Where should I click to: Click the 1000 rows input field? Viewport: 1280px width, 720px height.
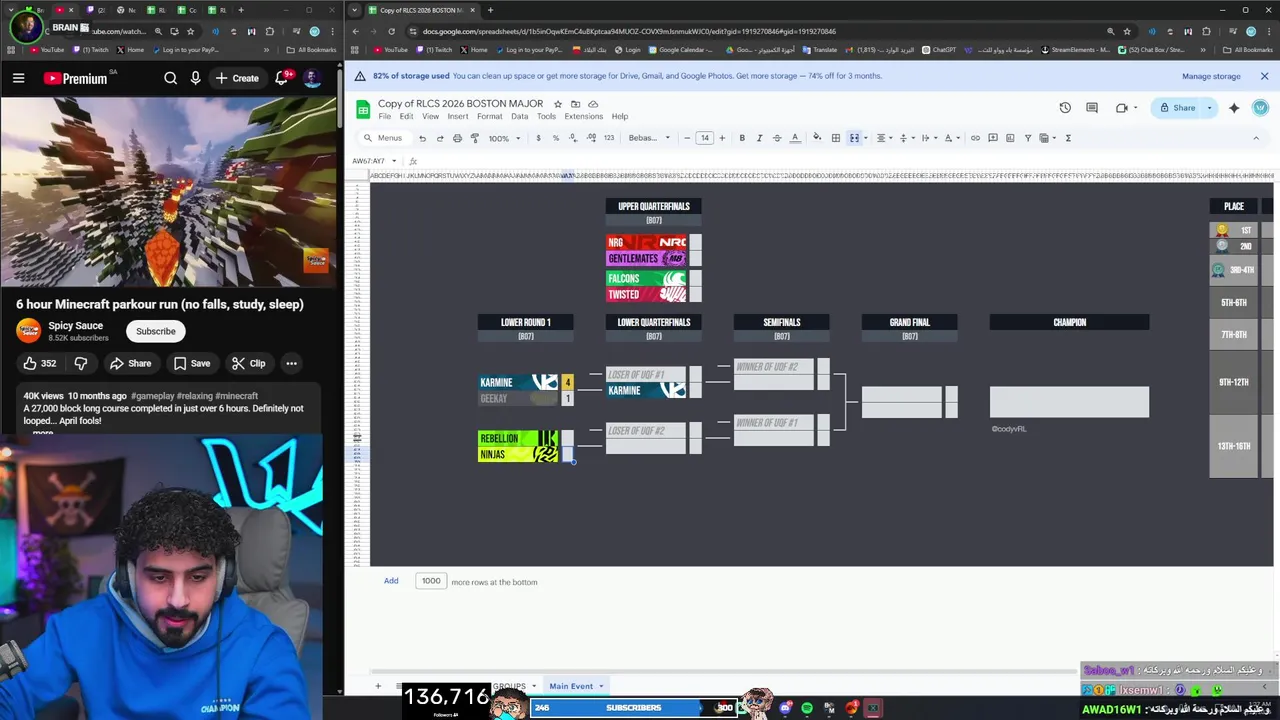click(x=431, y=580)
